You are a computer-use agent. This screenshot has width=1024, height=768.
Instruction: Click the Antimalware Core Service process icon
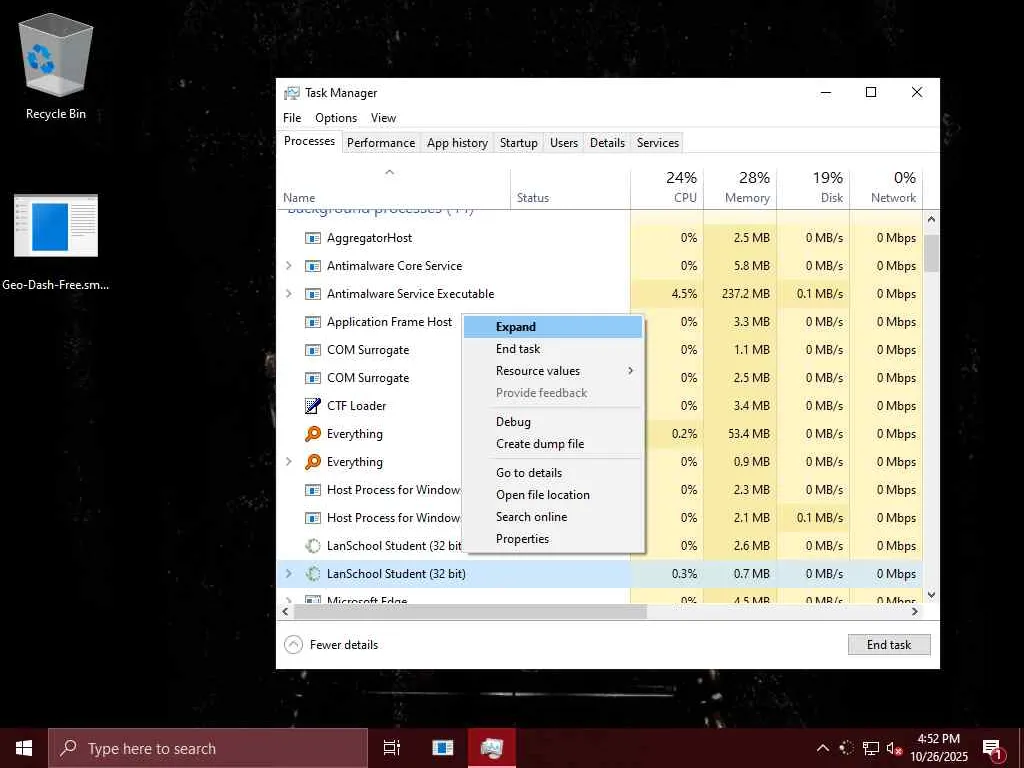313,266
